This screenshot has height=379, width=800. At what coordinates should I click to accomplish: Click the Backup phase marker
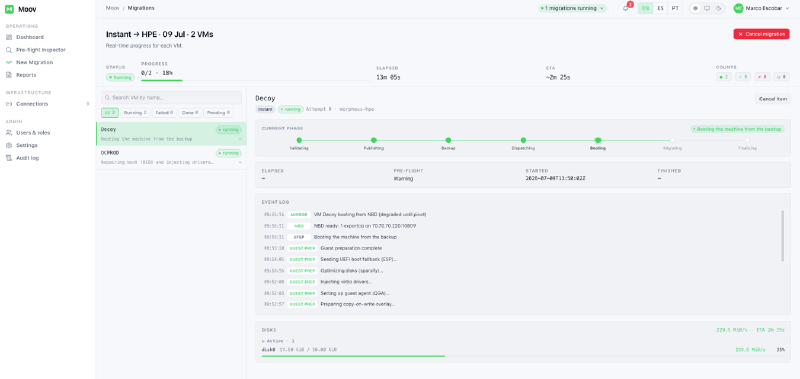click(448, 140)
